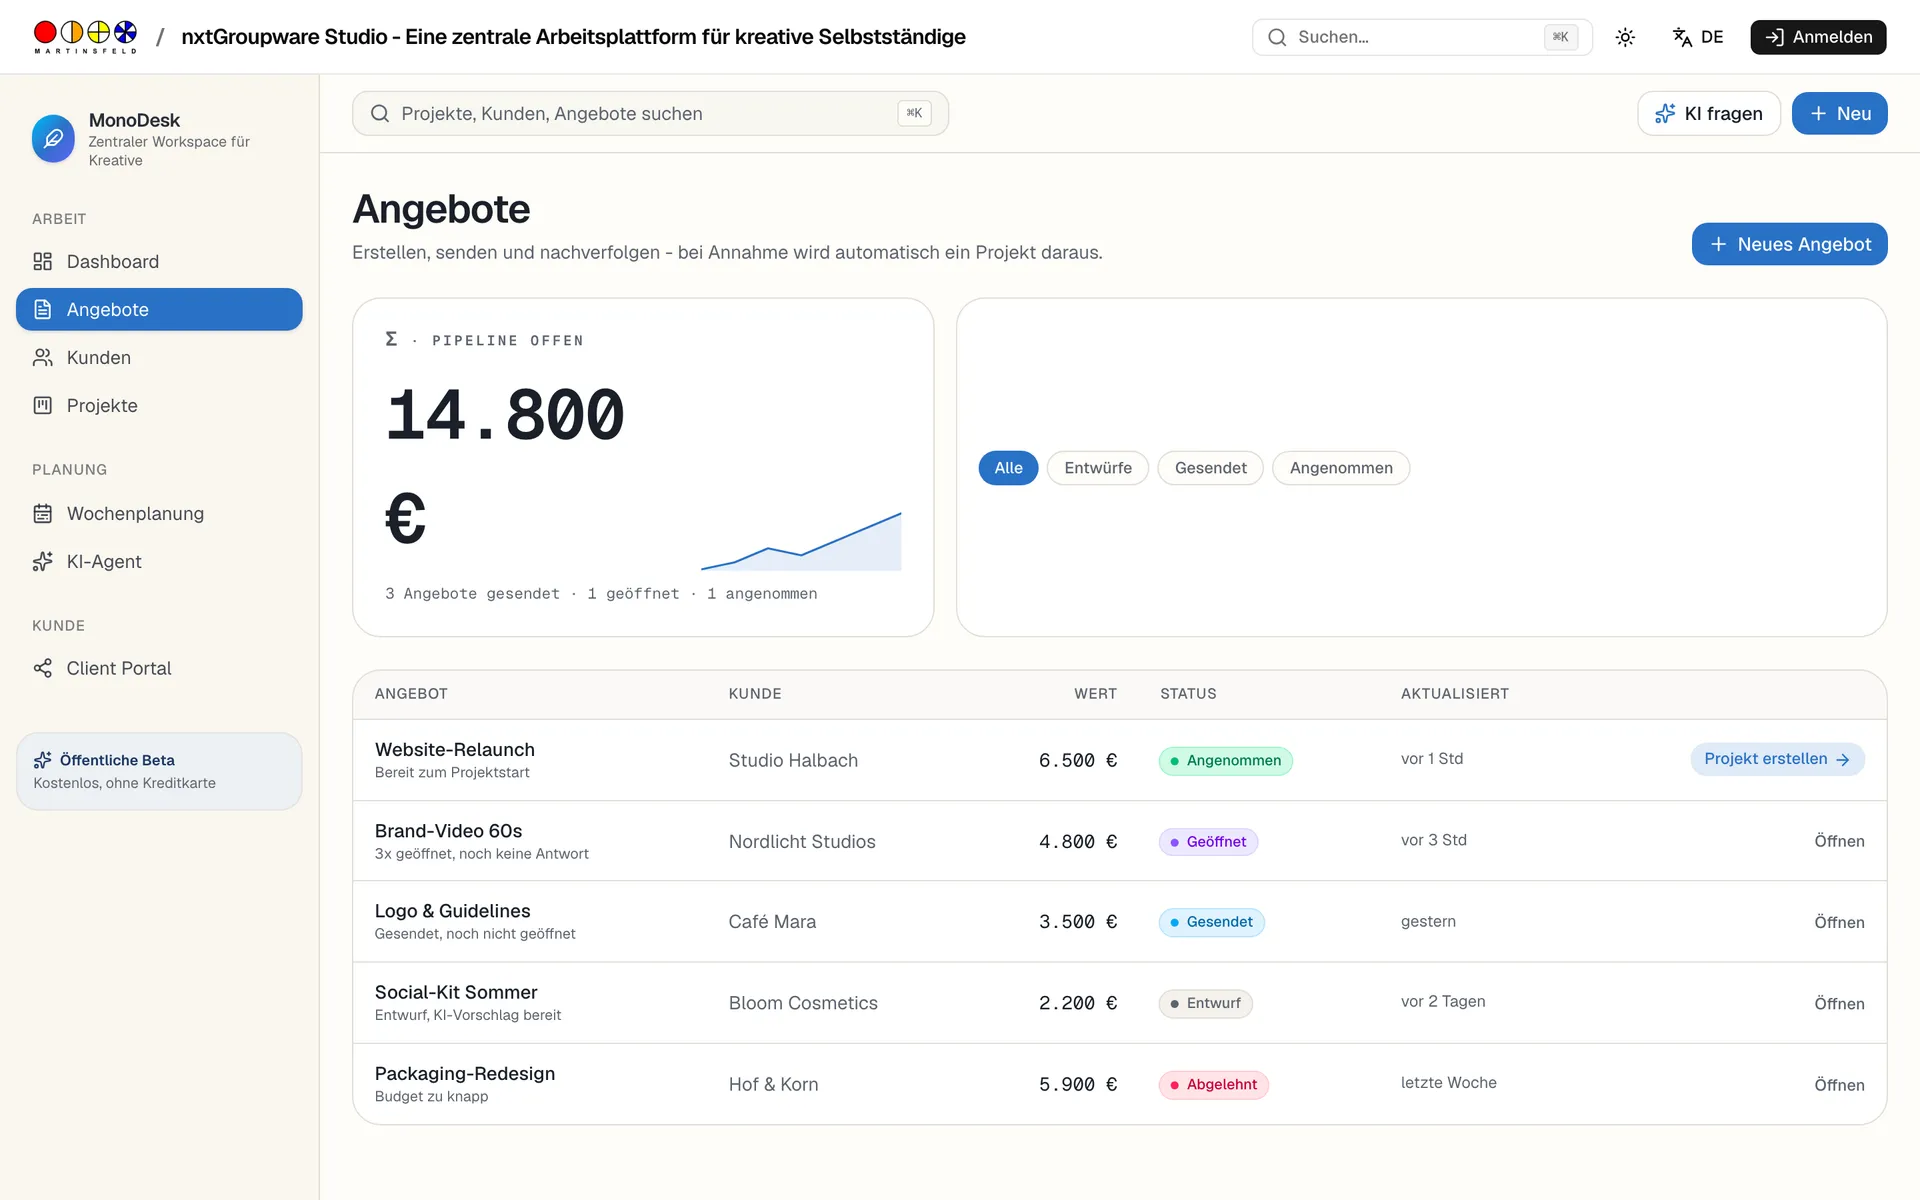Click the Neues Angebot button
Screen dimensions: 1920x1200
coord(1789,244)
